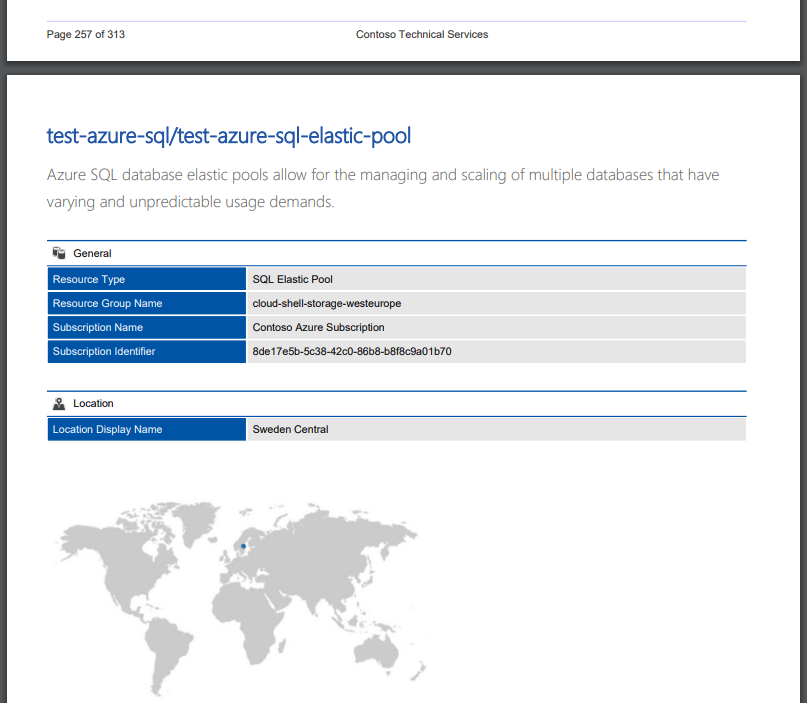The height and width of the screenshot is (703, 807).
Task: Select the cloud-shell-storage-westeurope value
Action: coord(327,304)
